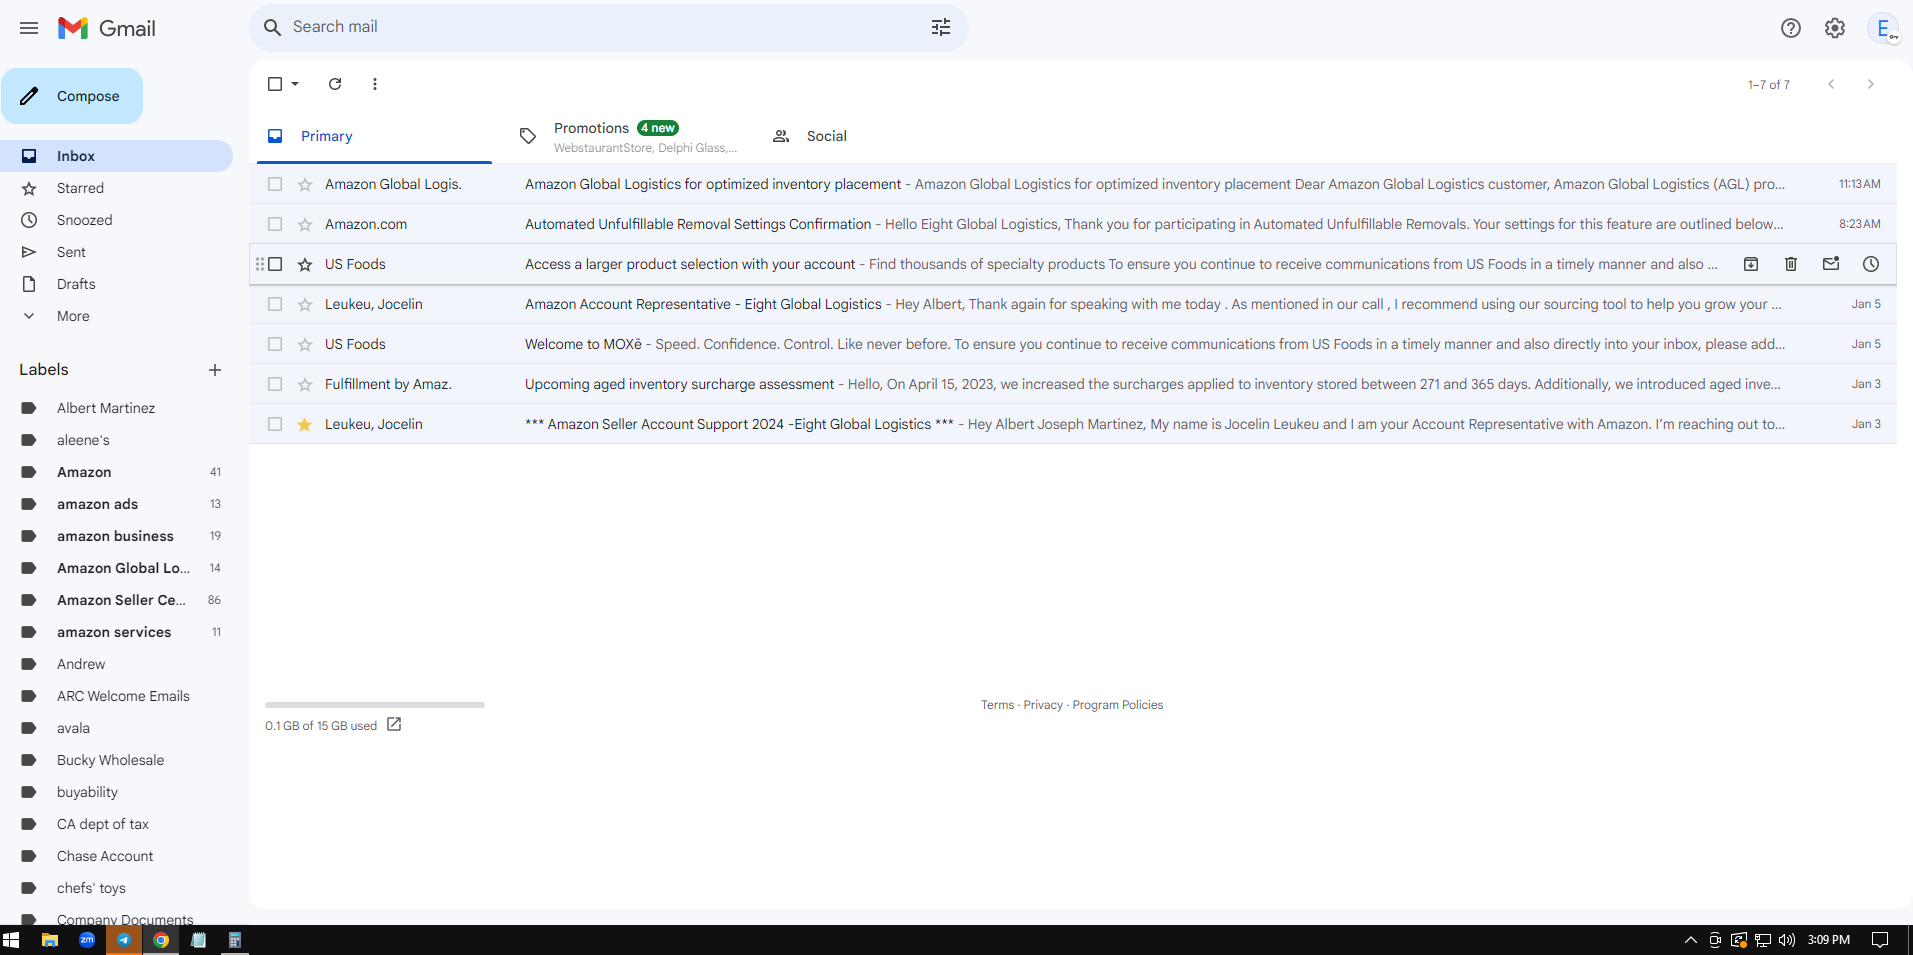This screenshot has width=1913, height=955.
Task: Go to the newer page arrow
Action: pos(1831,84)
